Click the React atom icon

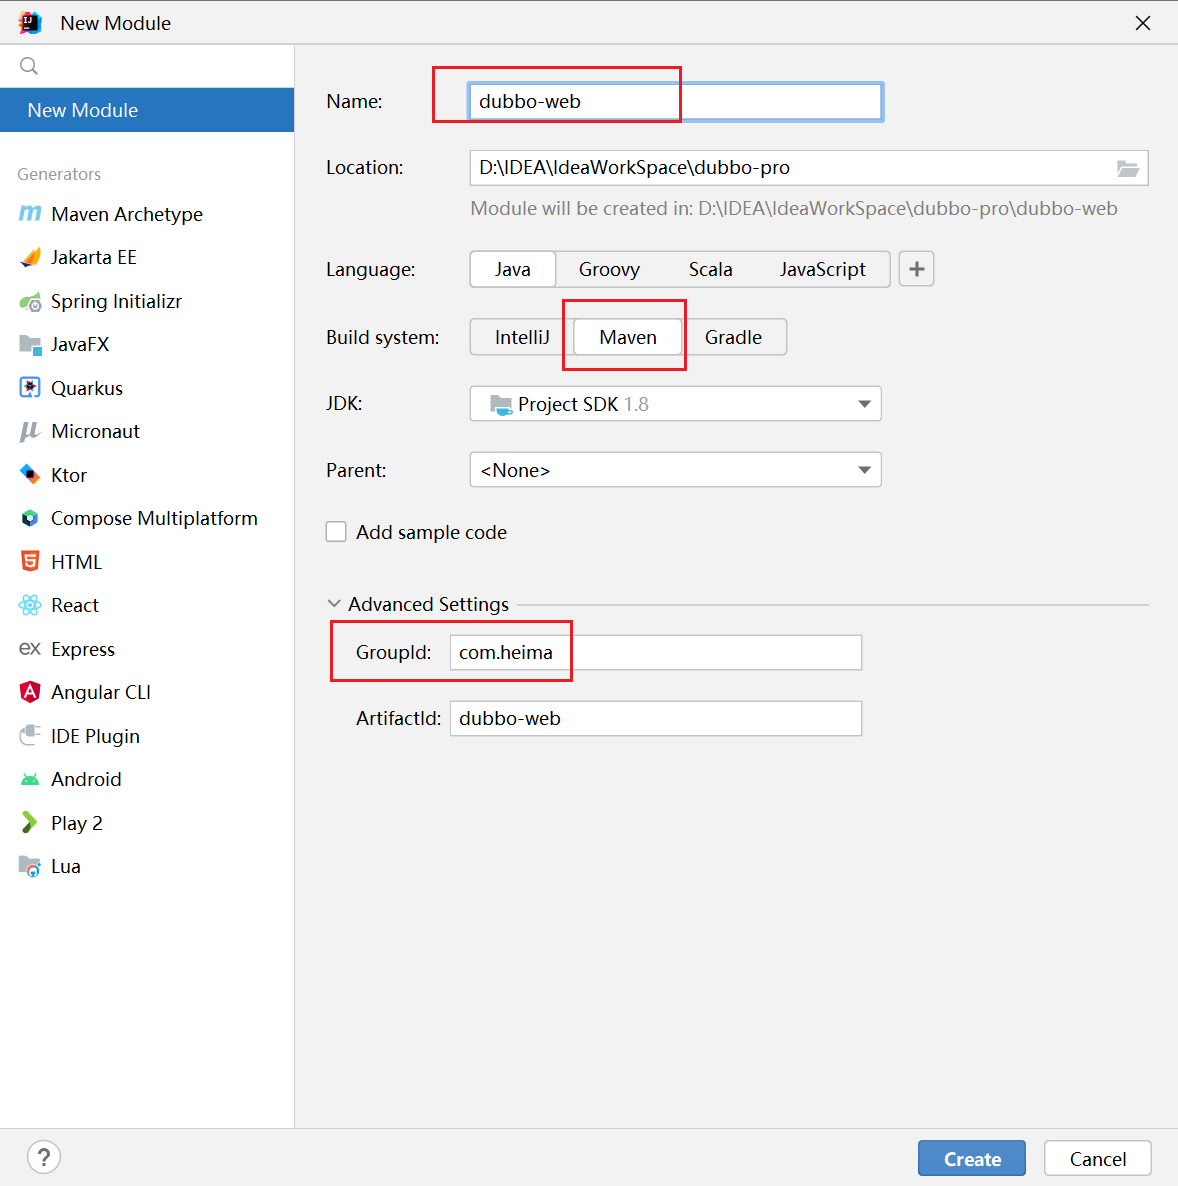click(30, 605)
